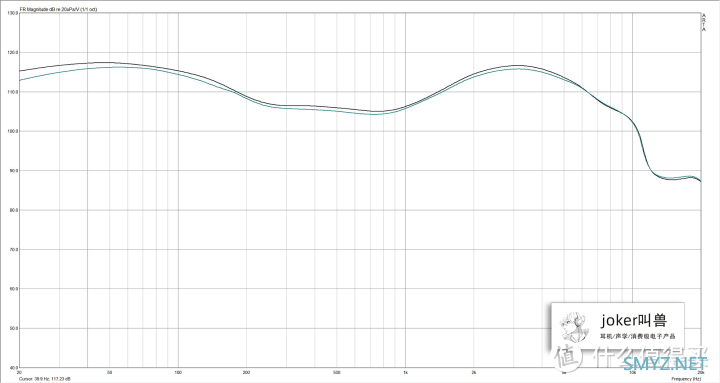Click the 100 Hz frequency tick label
720x383 pixels.
[x=178, y=372]
